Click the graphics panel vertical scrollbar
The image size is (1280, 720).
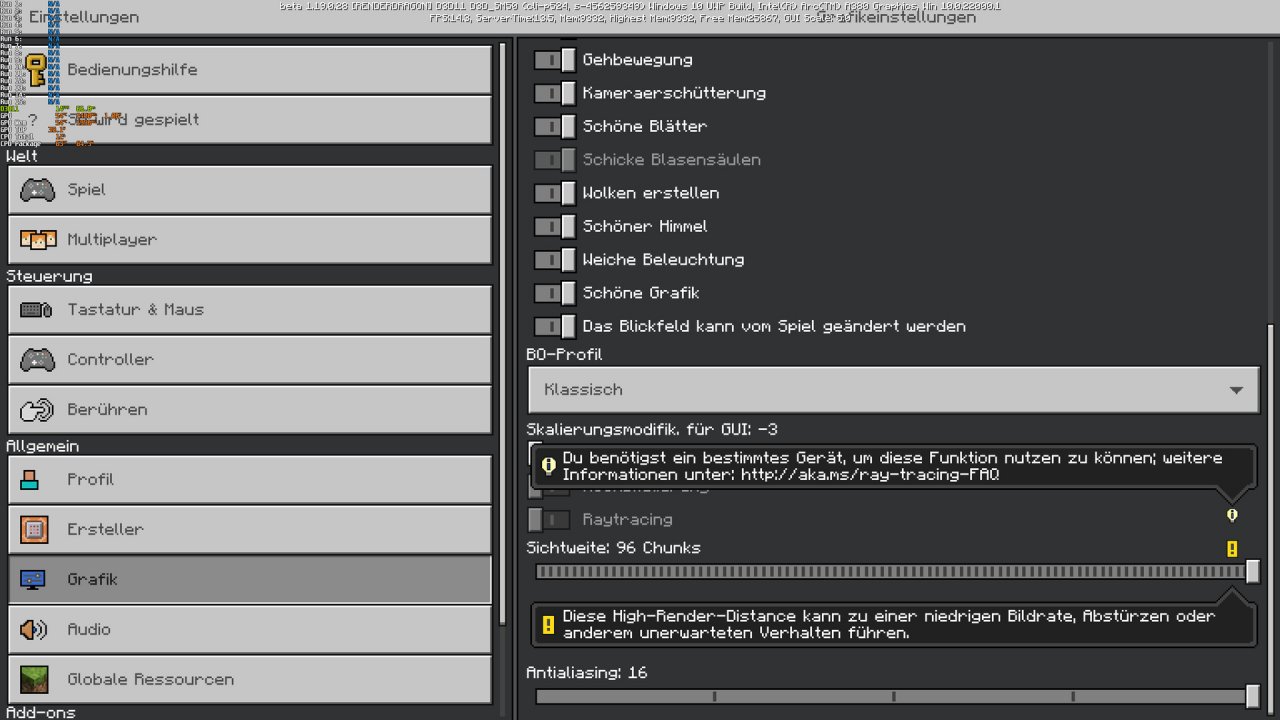click(x=1270, y=520)
